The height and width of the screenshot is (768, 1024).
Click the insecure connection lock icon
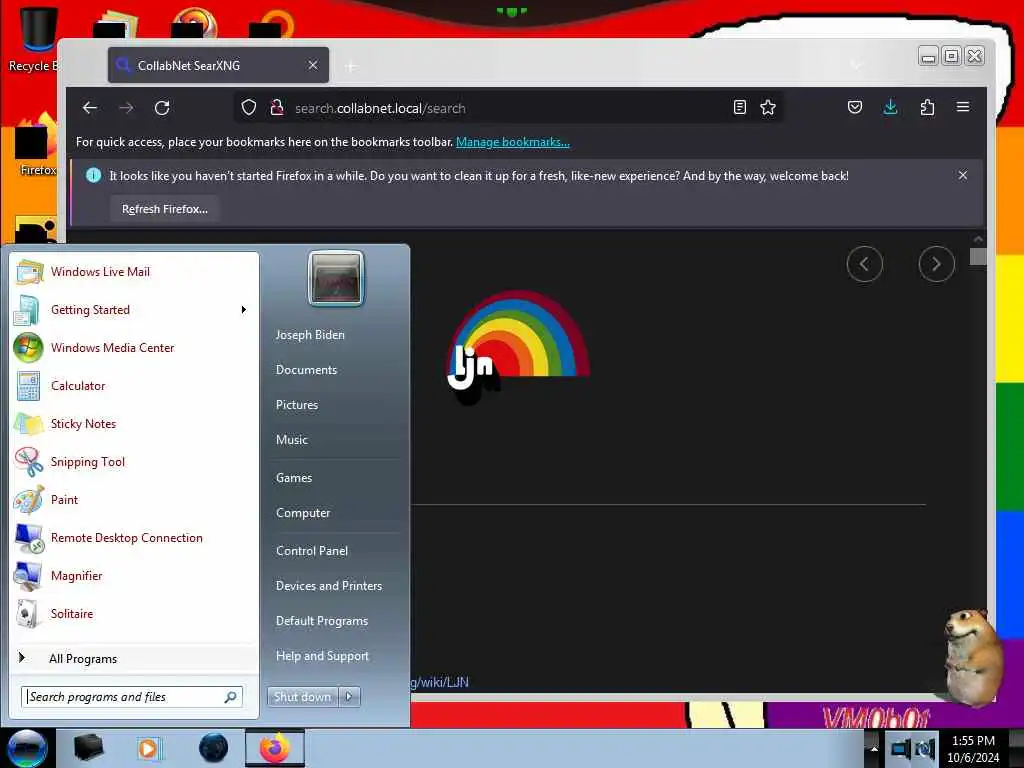click(277, 108)
